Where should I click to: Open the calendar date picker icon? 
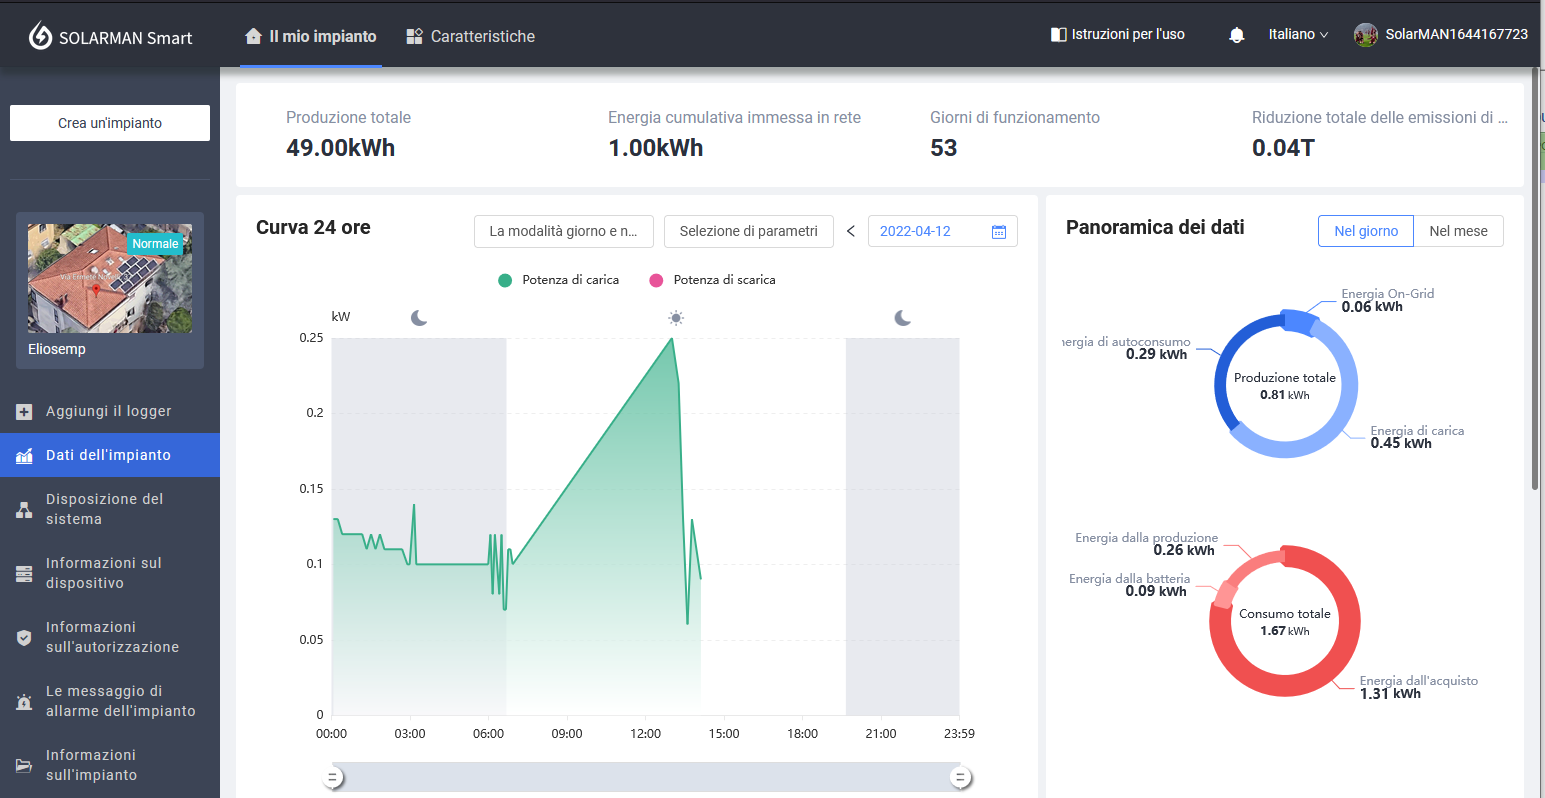tap(998, 232)
